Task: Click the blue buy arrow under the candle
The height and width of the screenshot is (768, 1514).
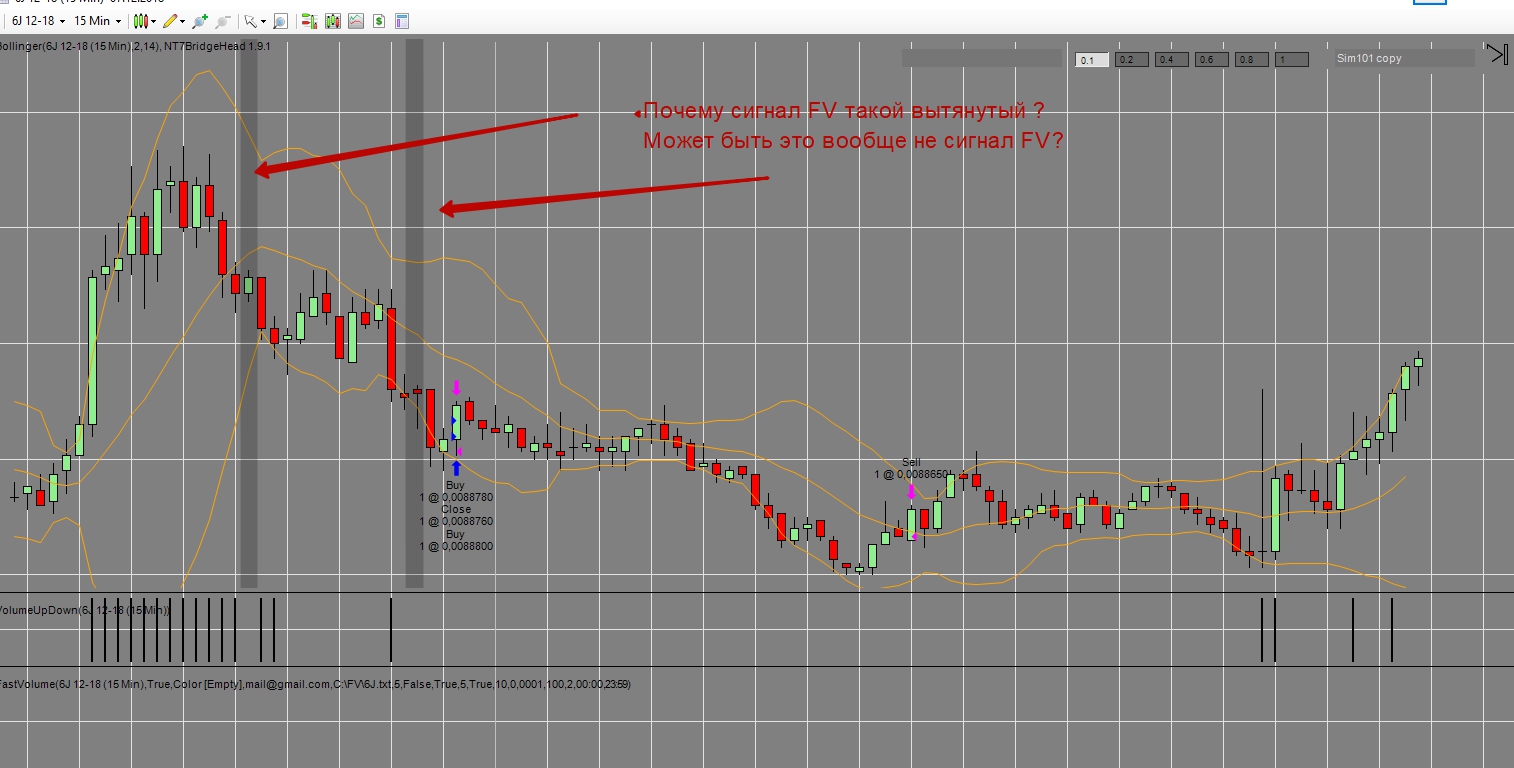Action: [456, 467]
